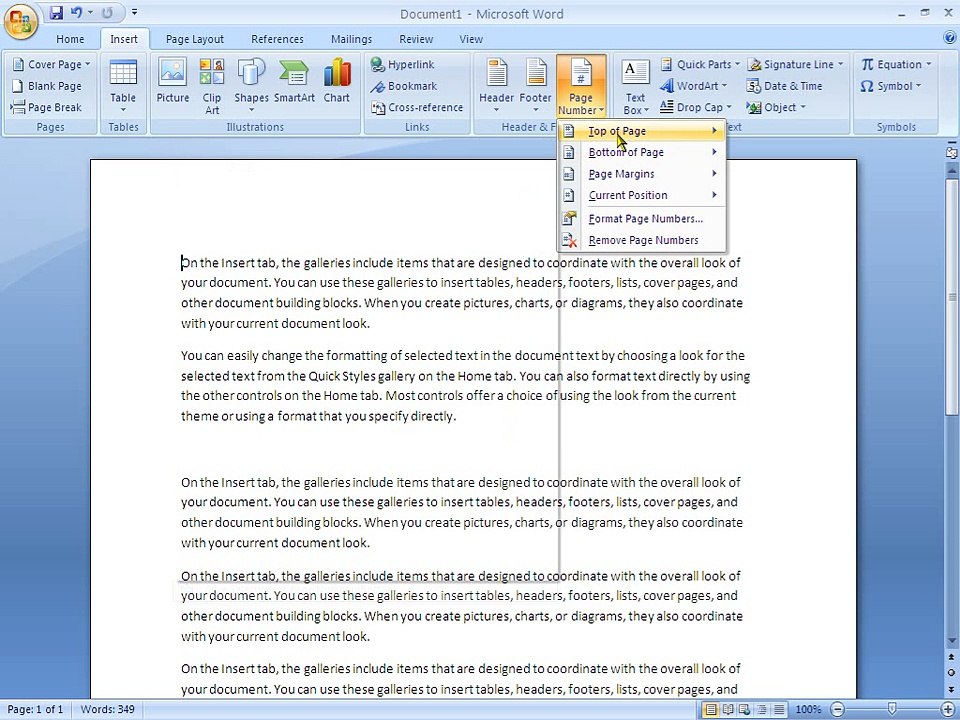Open the Object dropdown
Screen dimensions: 960x720
pyautogui.click(x=776, y=107)
